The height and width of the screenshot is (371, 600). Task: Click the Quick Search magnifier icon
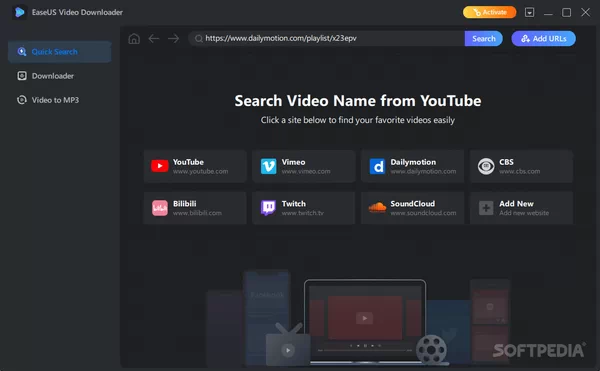[22, 52]
